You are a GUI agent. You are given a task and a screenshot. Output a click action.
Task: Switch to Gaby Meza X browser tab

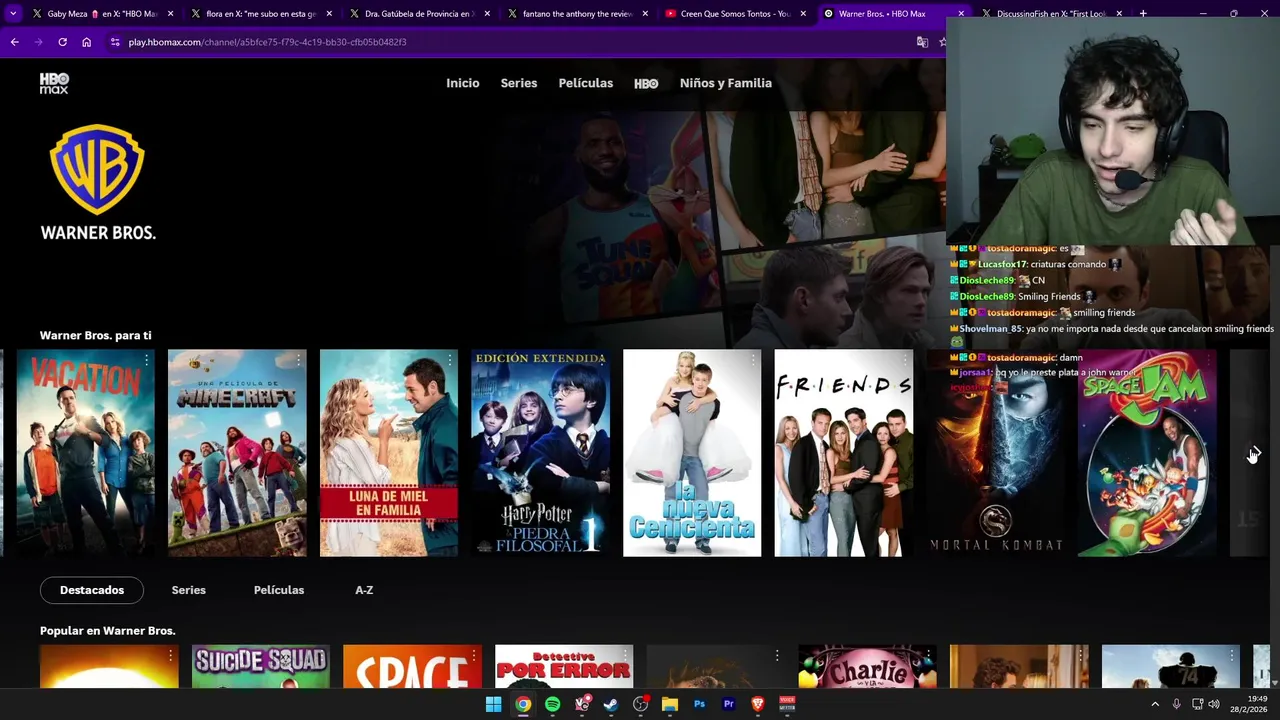[x=100, y=14]
